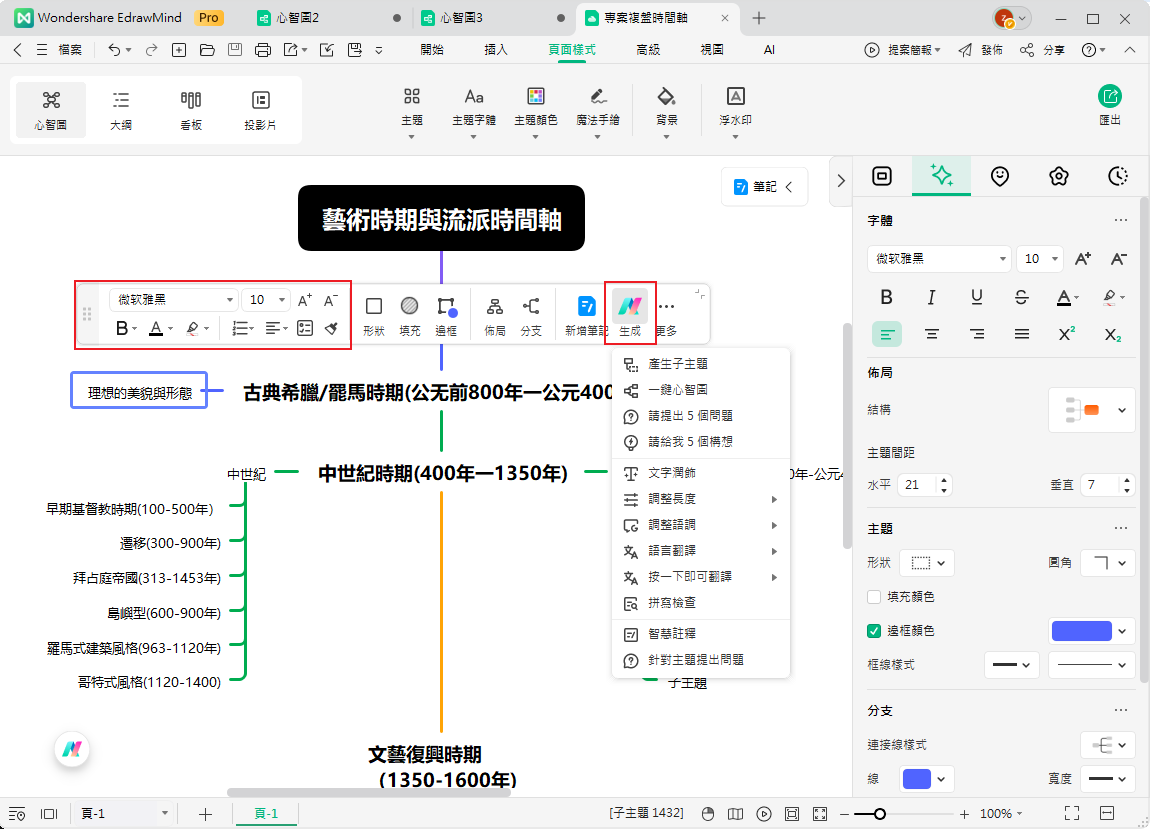Open the 結構 structure dropdown

pyautogui.click(x=1091, y=409)
